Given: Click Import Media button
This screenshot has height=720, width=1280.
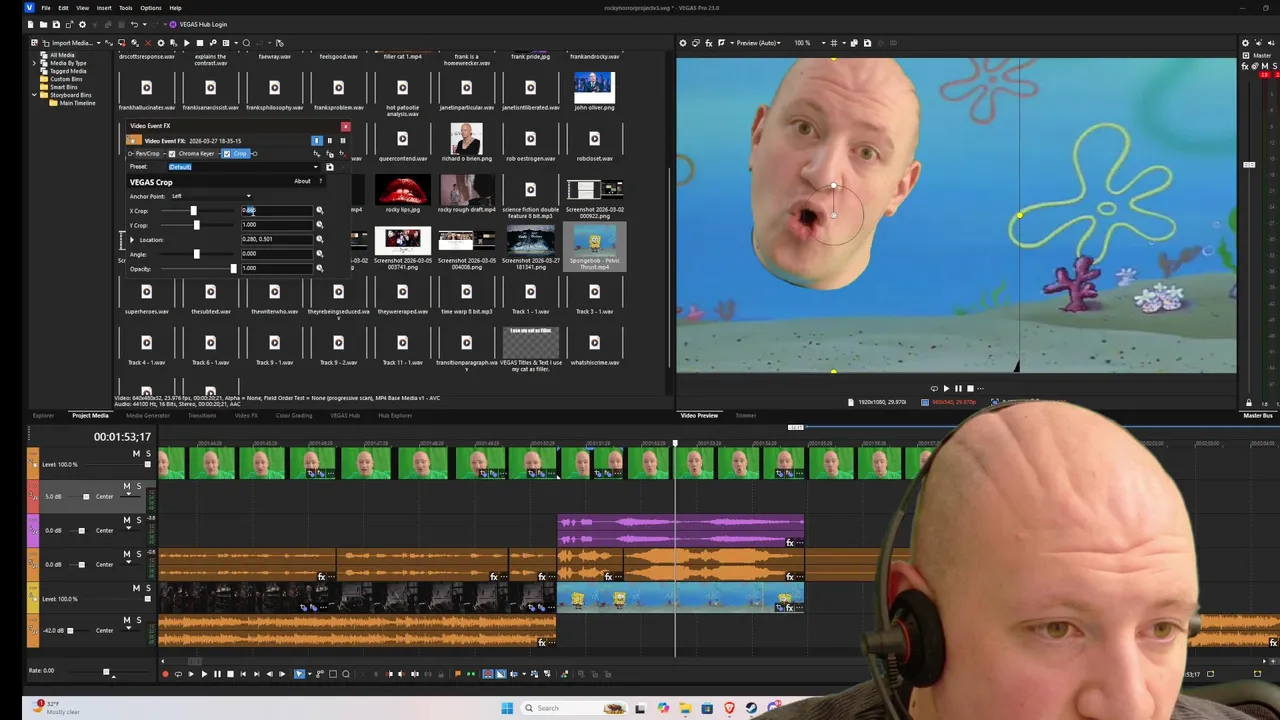Looking at the screenshot, I should tap(70, 43).
